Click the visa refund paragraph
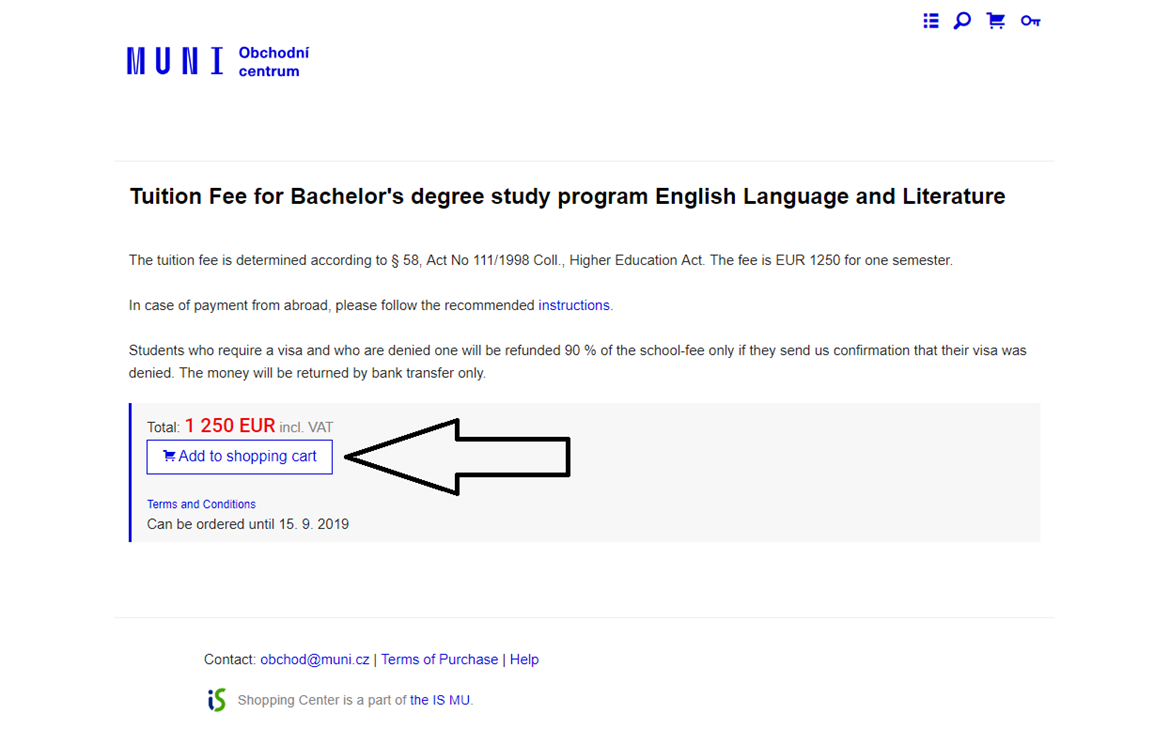 [577, 362]
